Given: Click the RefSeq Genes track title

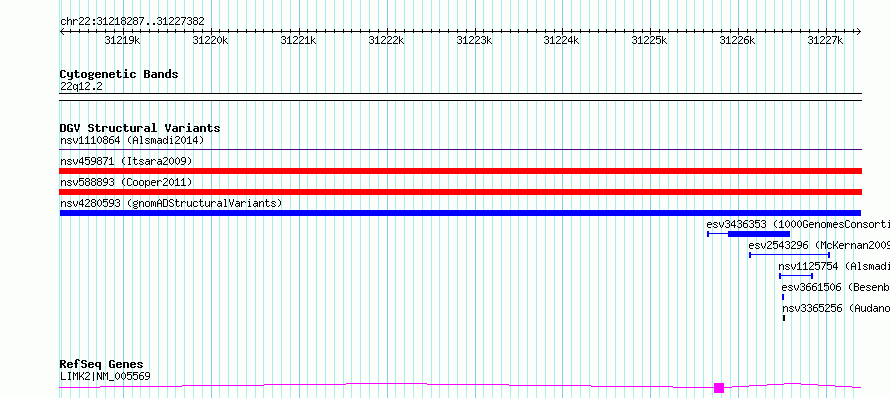Looking at the screenshot, I should pyautogui.click(x=102, y=365).
